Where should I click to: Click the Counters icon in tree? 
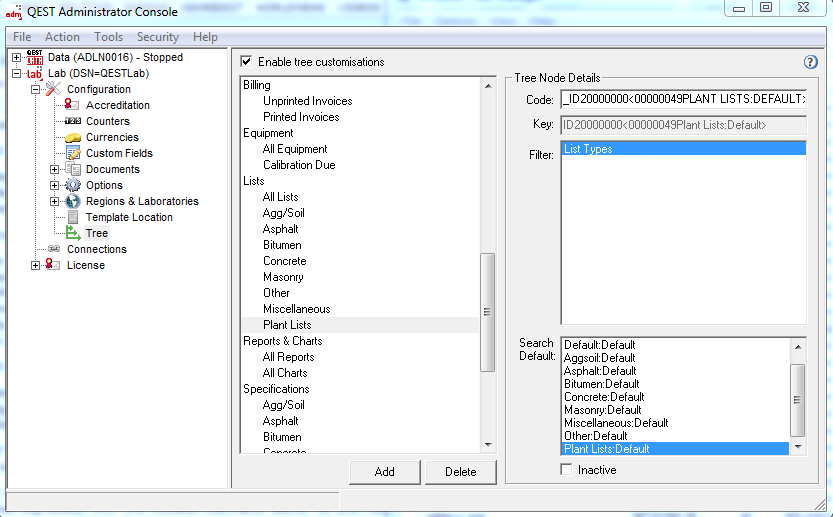tap(72, 121)
